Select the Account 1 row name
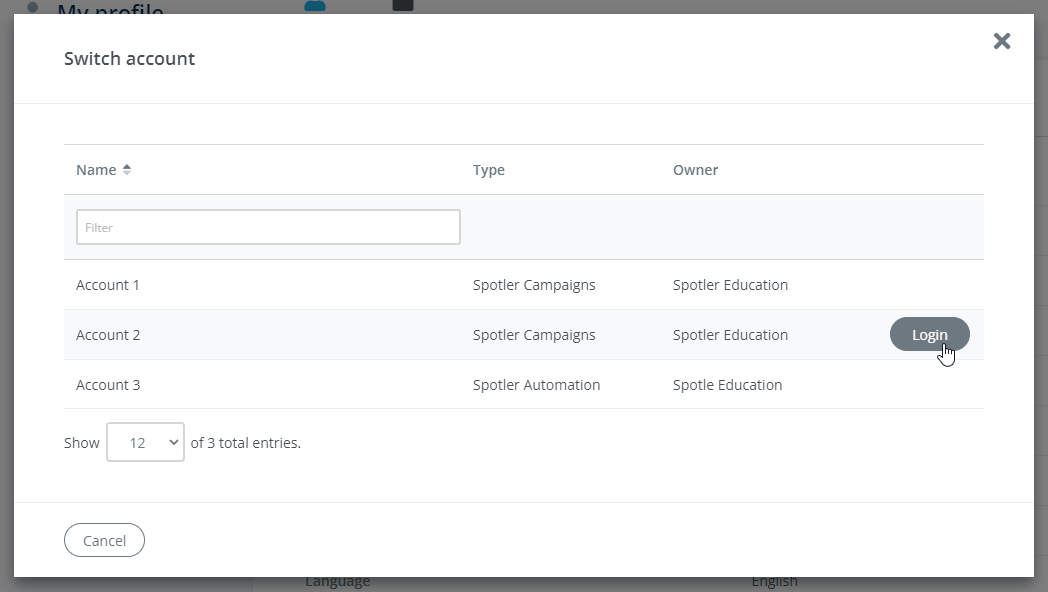The width and height of the screenshot is (1048, 592). click(x=108, y=285)
